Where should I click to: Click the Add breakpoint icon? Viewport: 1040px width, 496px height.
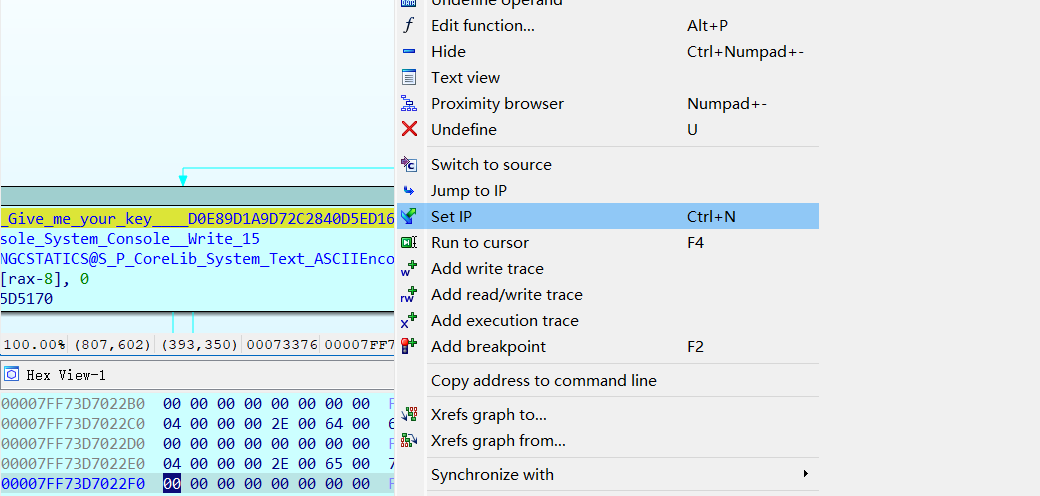(408, 347)
